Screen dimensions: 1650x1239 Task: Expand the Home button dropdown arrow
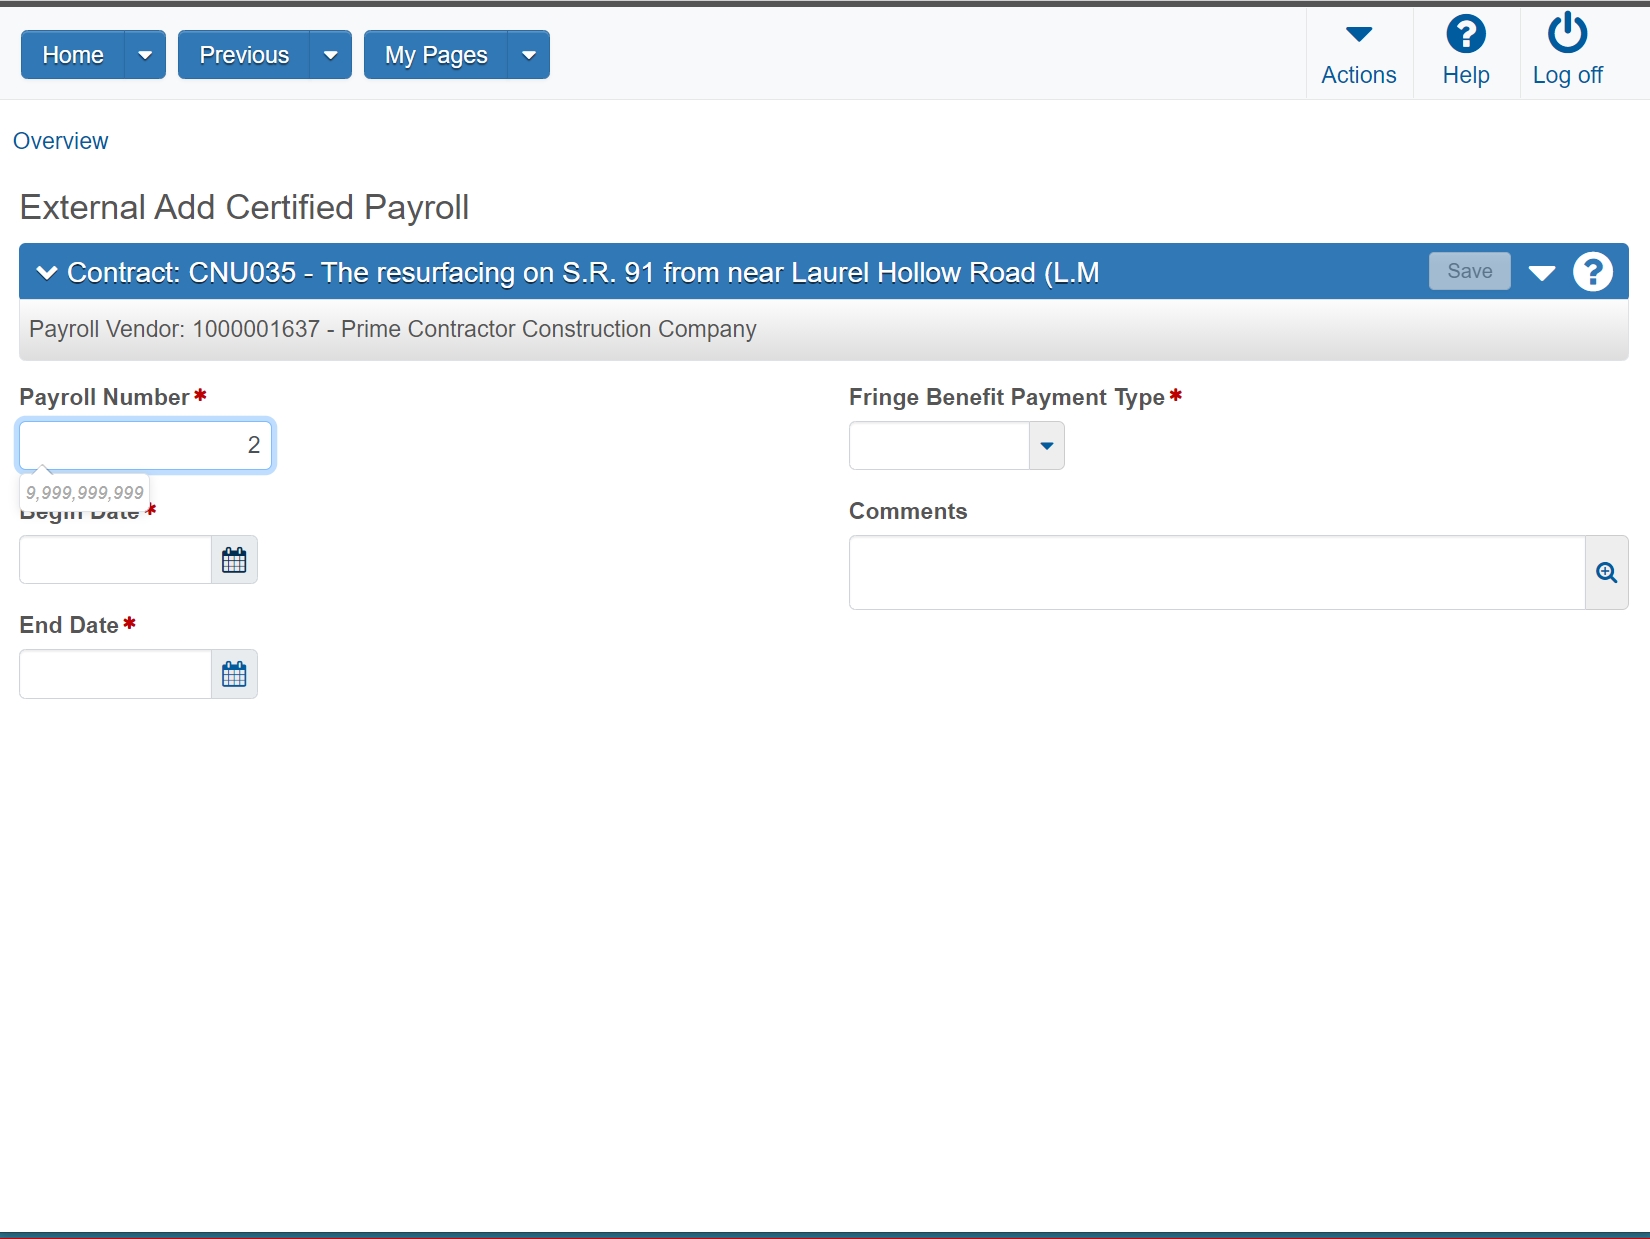tap(145, 55)
